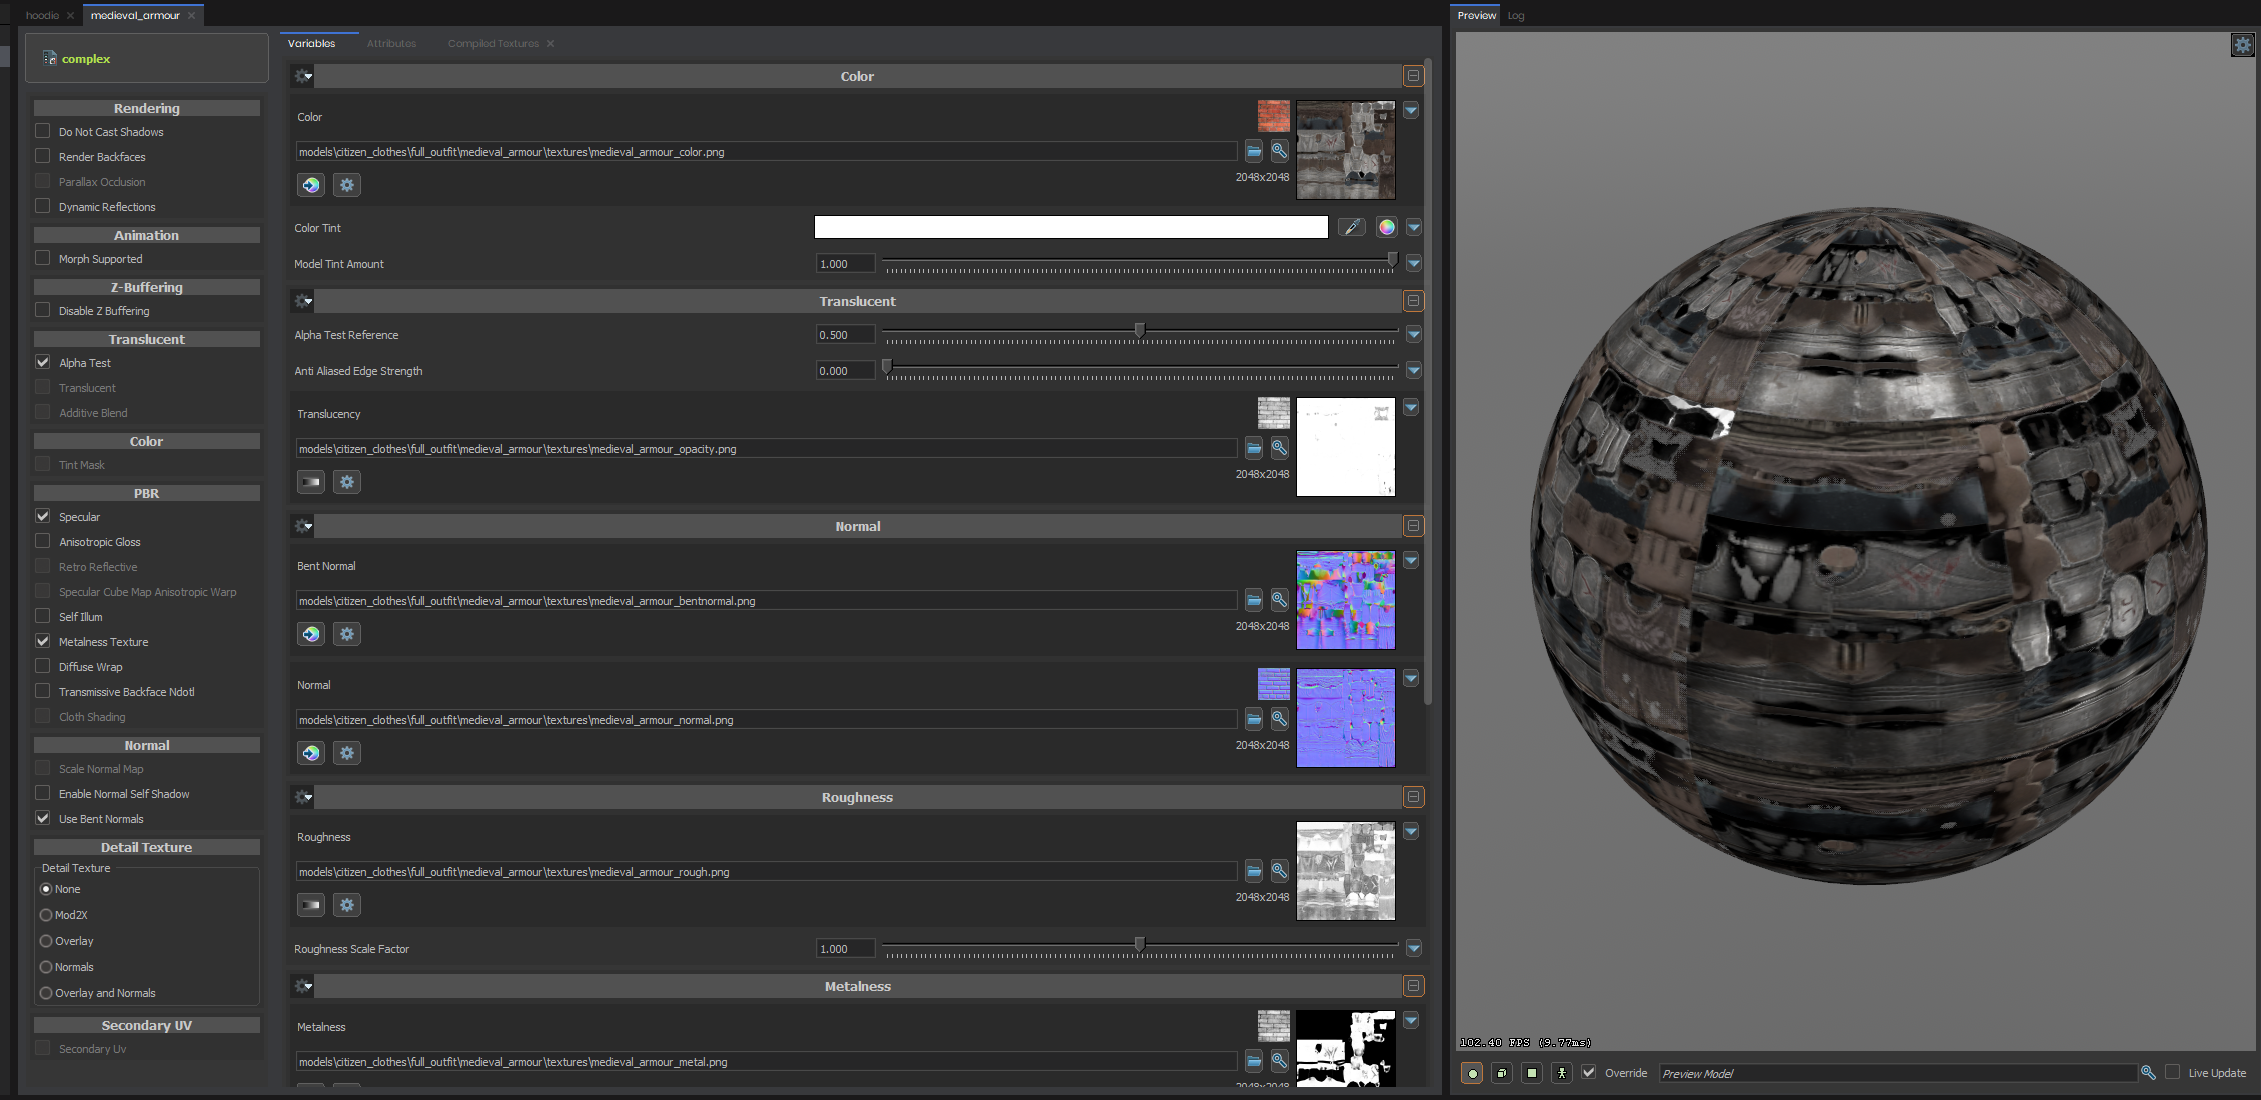
Task: Switch preview to human figure model
Action: [1562, 1073]
